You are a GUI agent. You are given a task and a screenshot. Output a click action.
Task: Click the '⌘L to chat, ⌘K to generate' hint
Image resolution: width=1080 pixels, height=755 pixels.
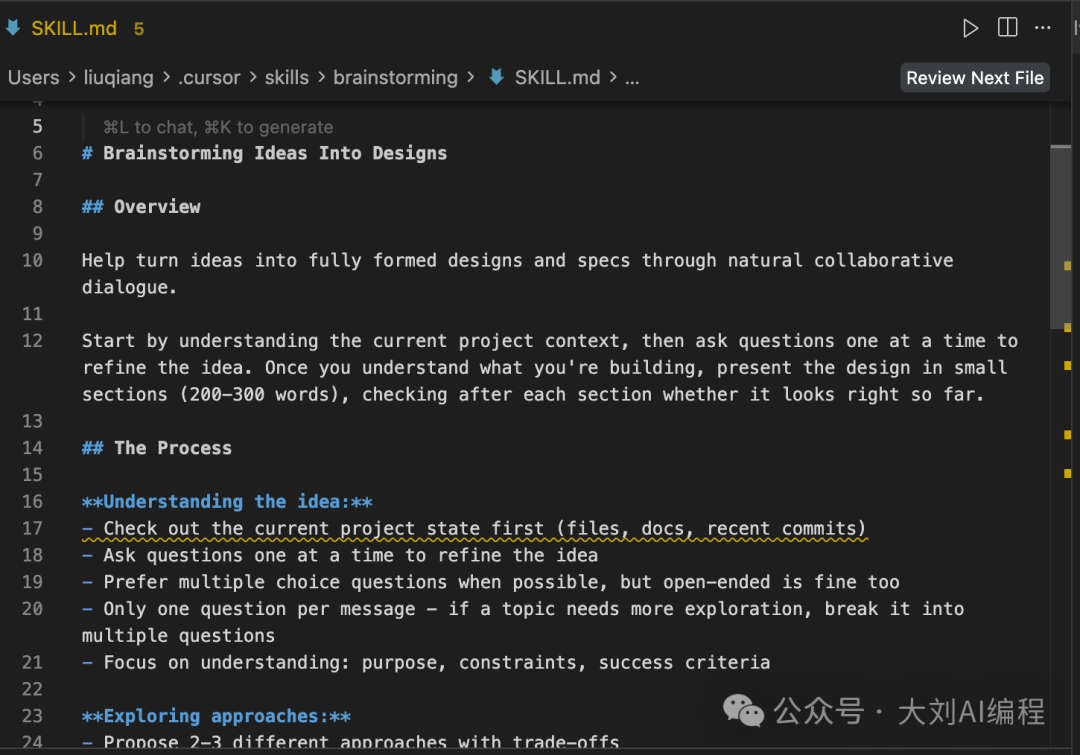(x=218, y=127)
